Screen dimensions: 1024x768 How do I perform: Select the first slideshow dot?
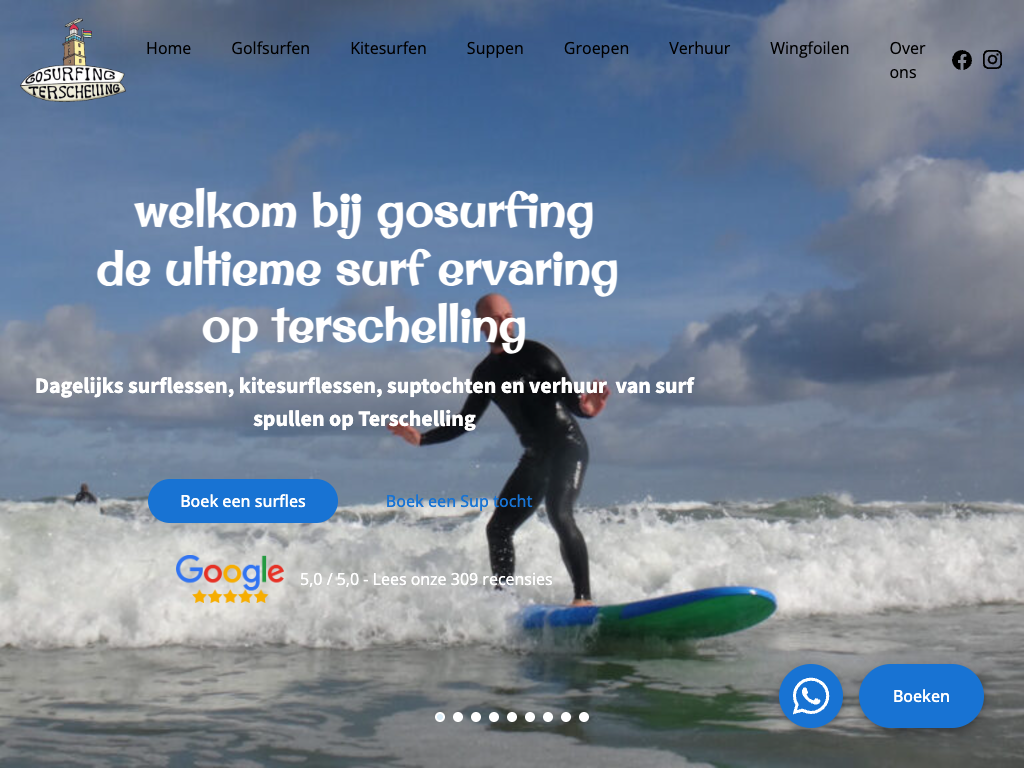pyautogui.click(x=440, y=717)
